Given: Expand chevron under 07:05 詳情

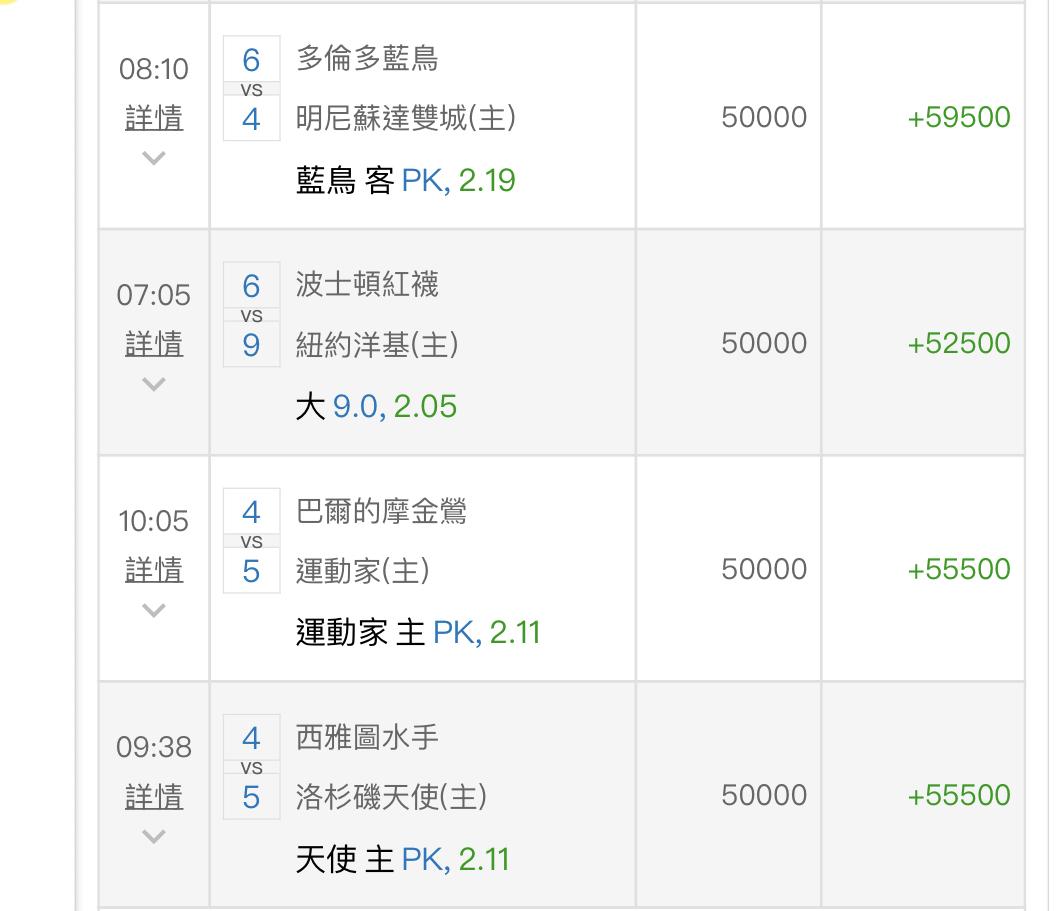Looking at the screenshot, I should pos(153,384).
